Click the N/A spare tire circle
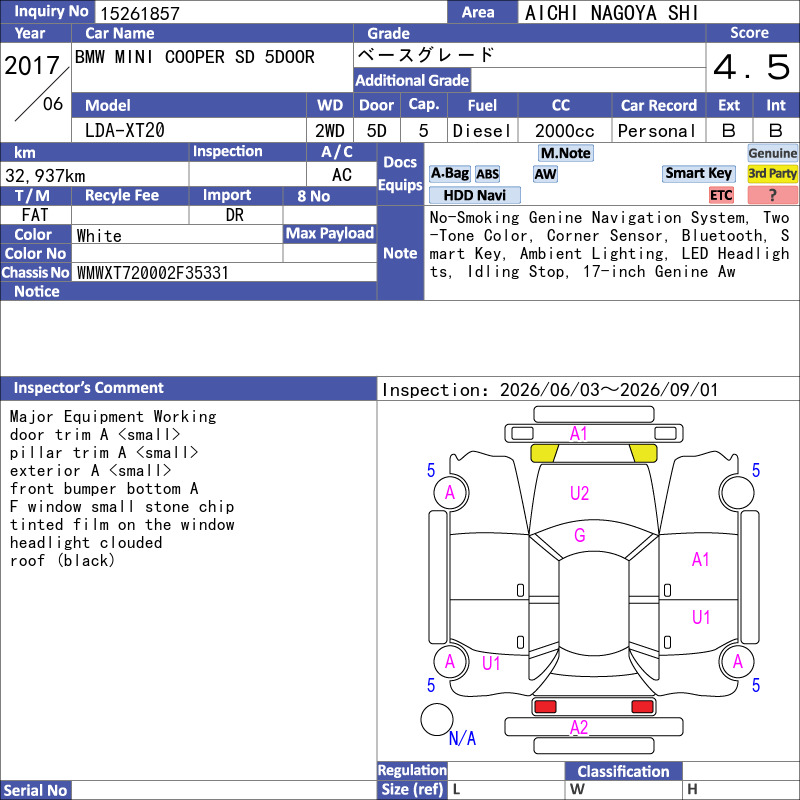 click(x=437, y=719)
